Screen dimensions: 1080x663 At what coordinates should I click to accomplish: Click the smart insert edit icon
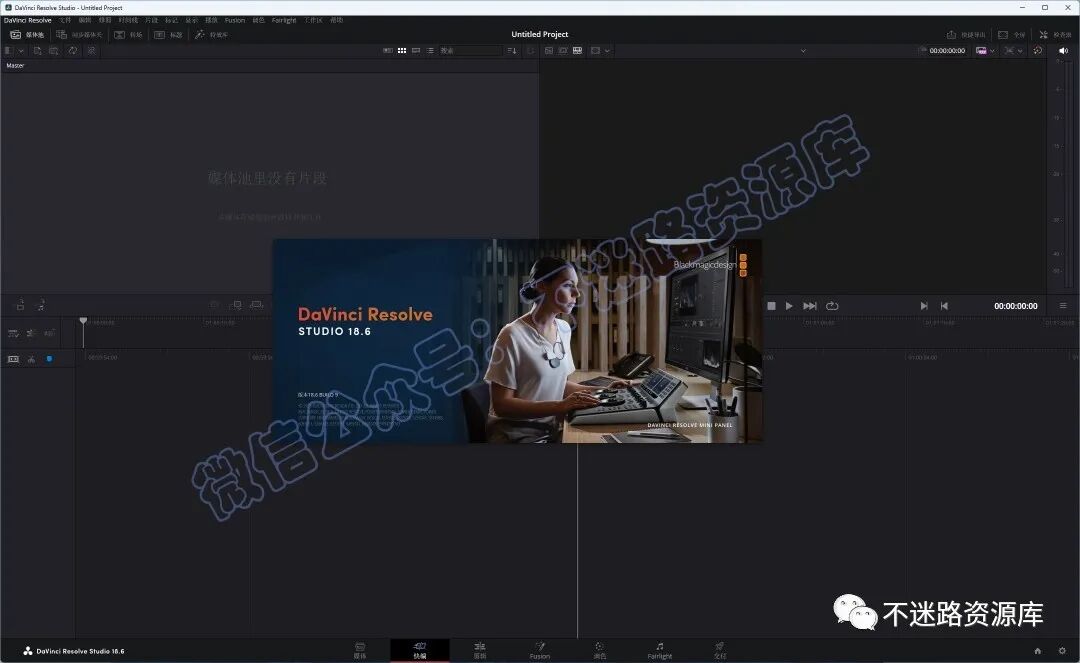[215, 305]
